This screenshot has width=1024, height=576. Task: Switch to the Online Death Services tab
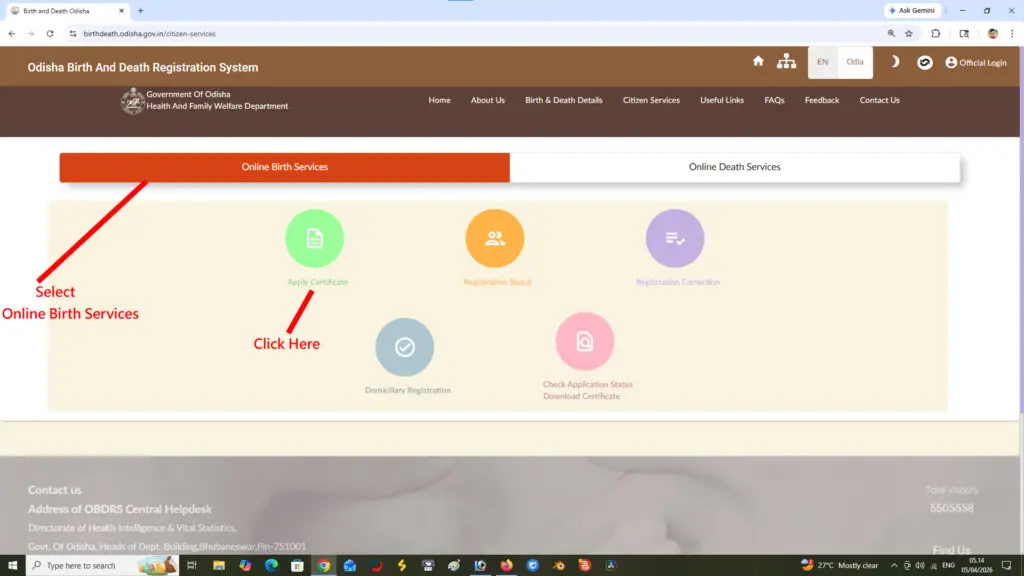pyautogui.click(x=735, y=167)
